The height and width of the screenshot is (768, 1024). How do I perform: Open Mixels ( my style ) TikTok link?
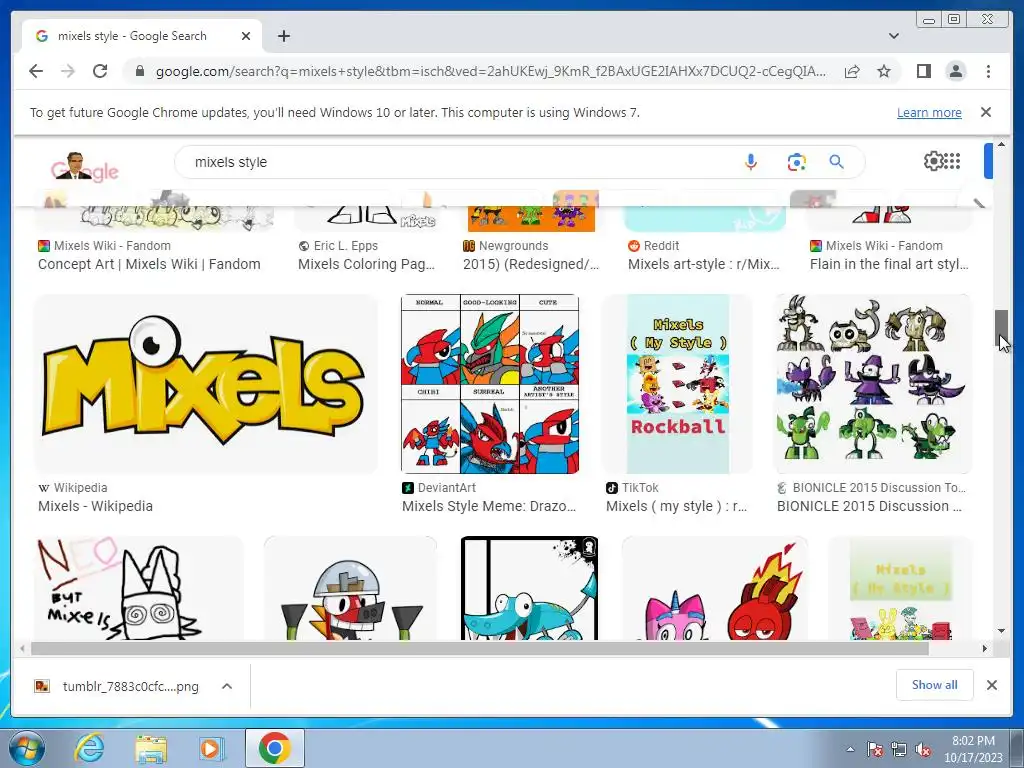[677, 506]
